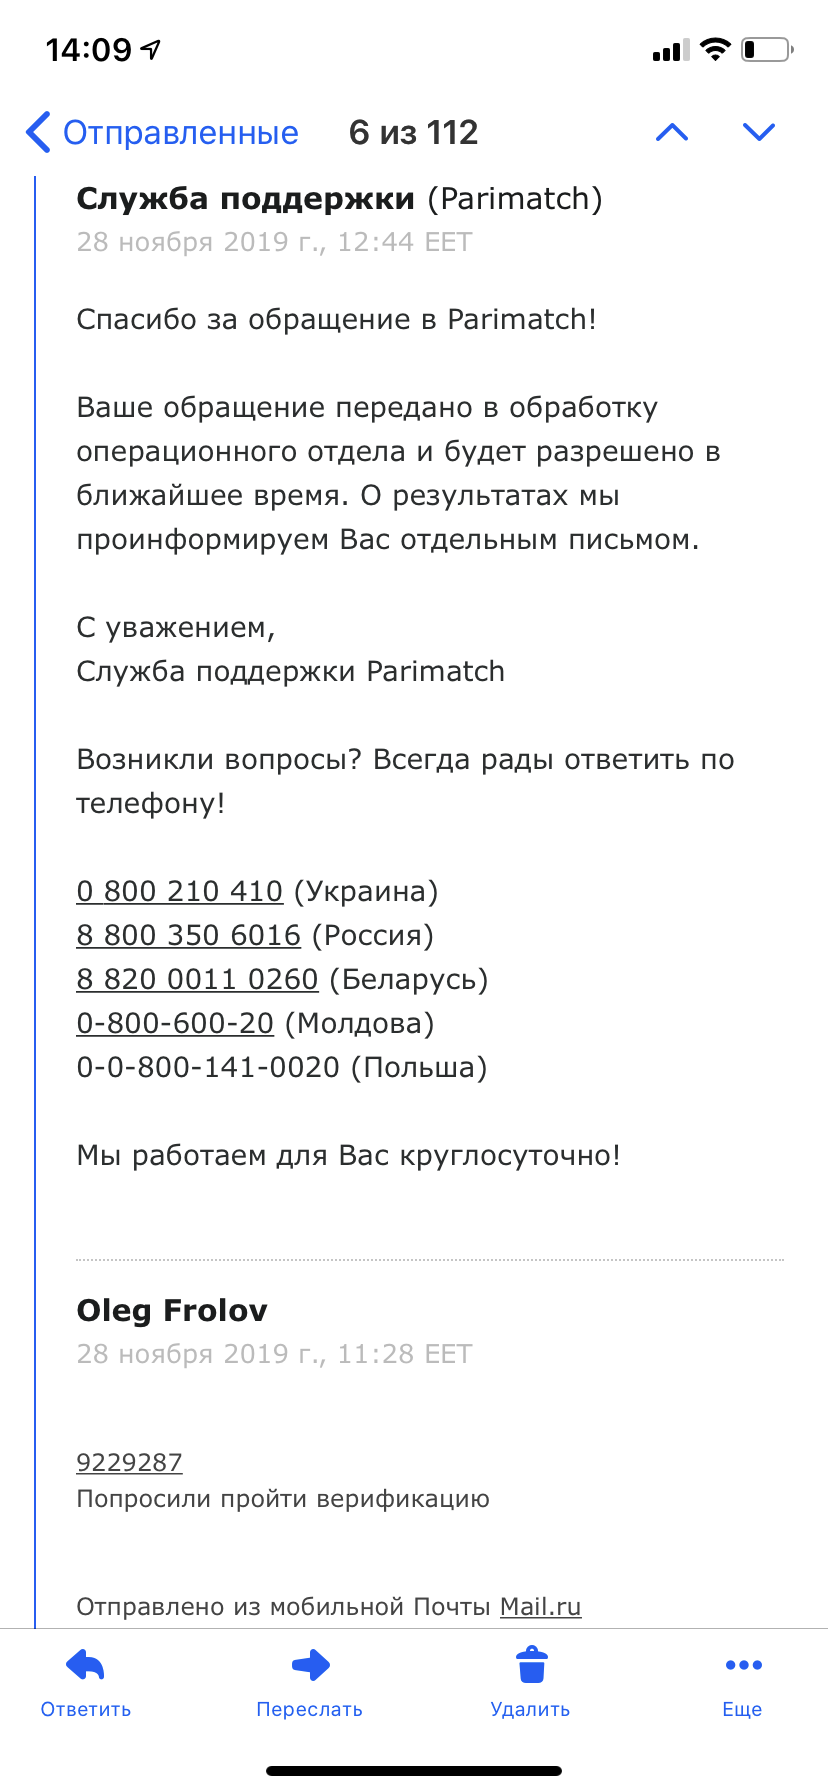Call Russia number 8 800 350 6016
Screen dimensions: 828x1792
[x=188, y=935]
